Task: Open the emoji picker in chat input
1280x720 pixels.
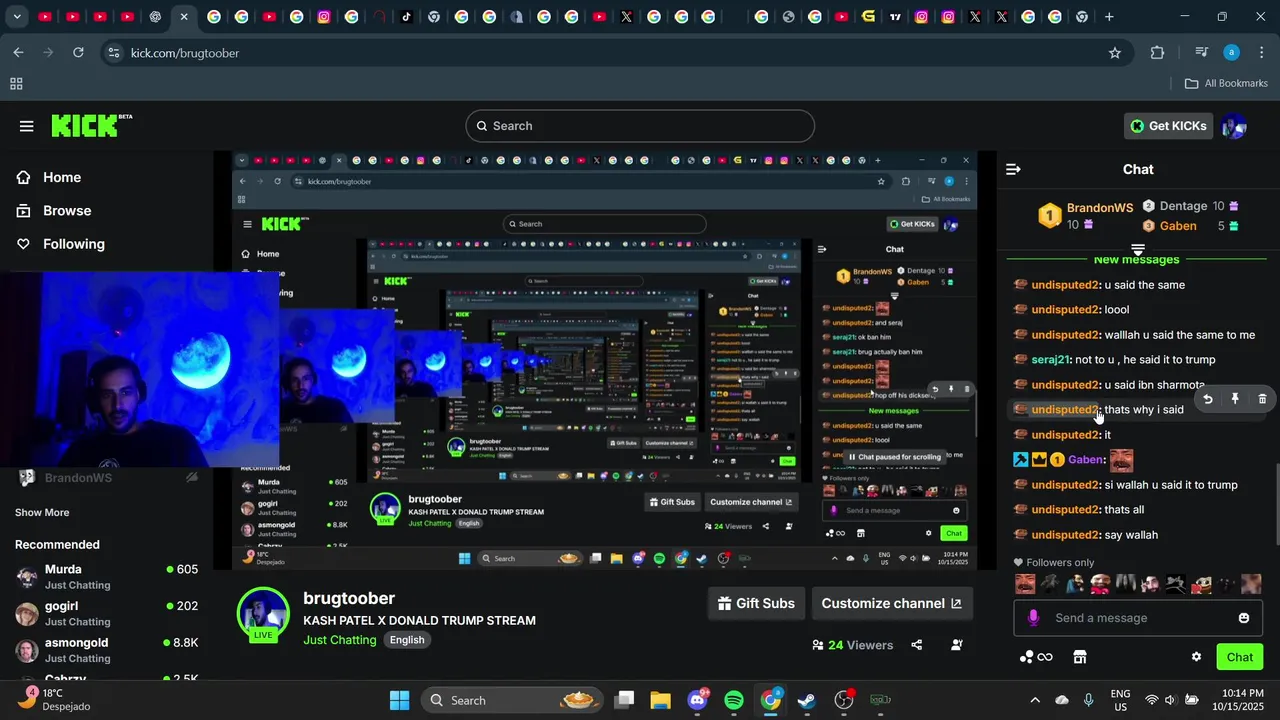Action: [x=1244, y=618]
